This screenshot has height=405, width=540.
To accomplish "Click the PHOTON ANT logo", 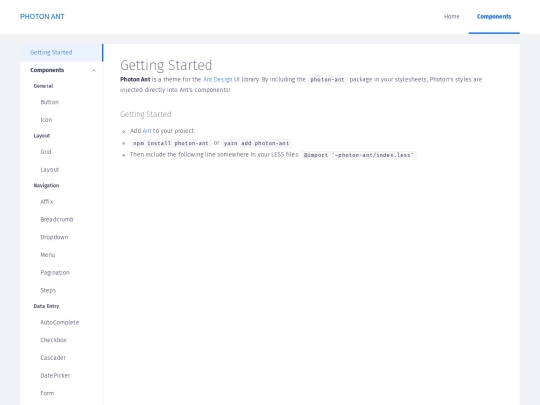I will point(42,17).
